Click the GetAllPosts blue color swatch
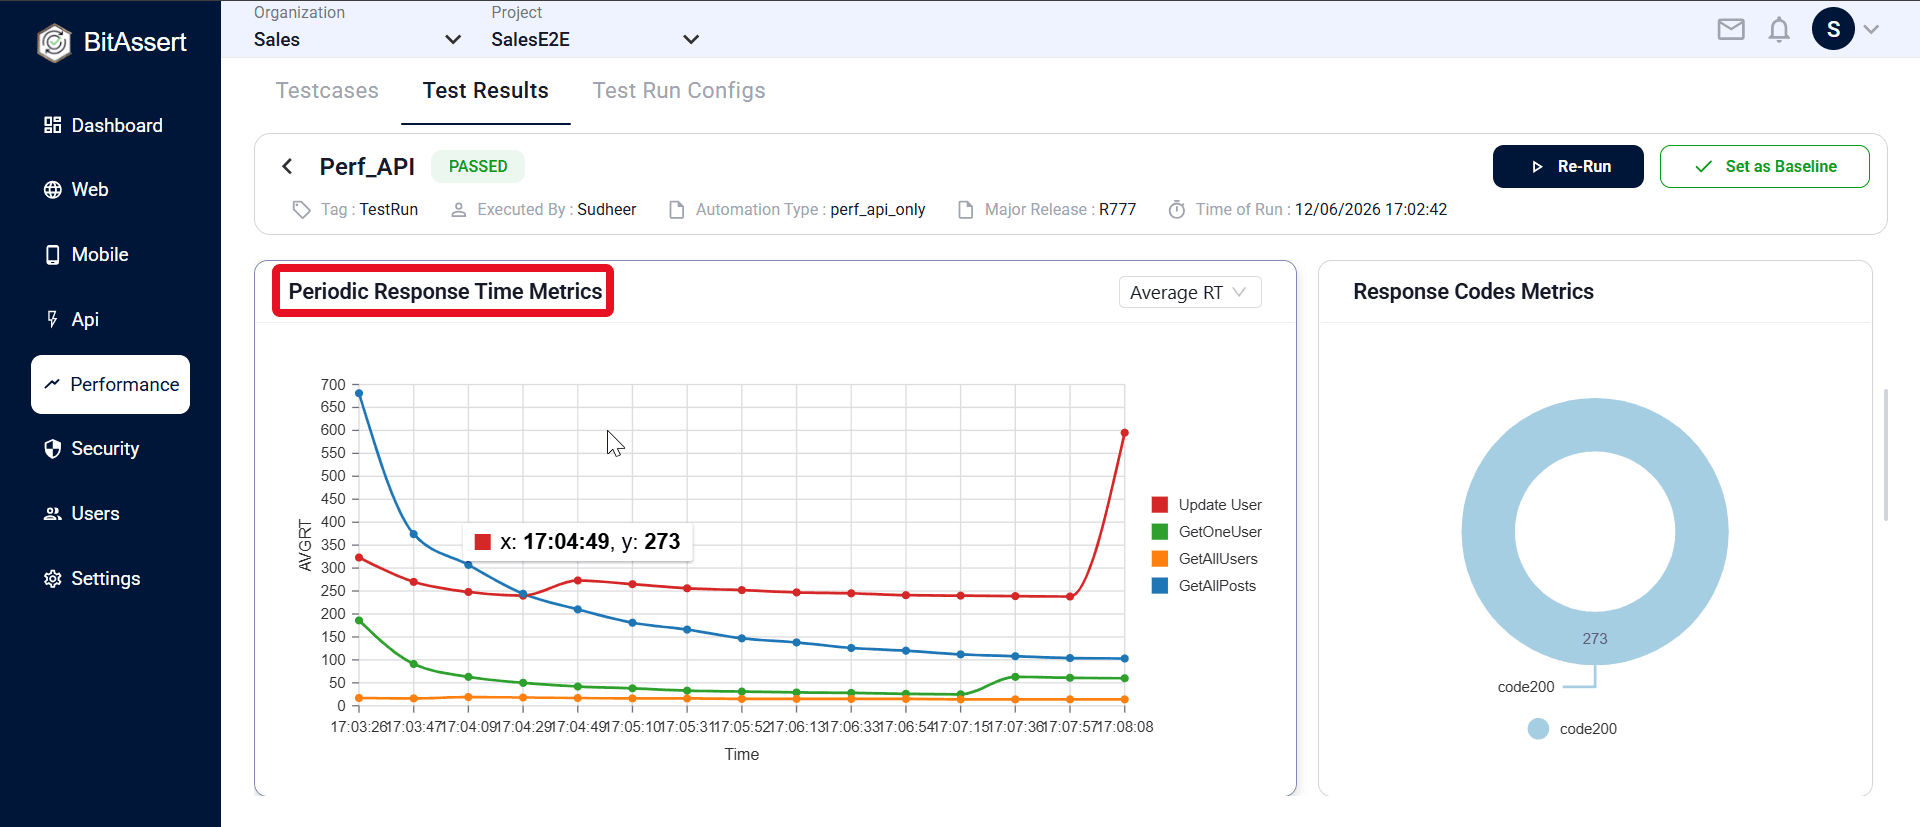The image size is (1920, 827). (x=1160, y=586)
